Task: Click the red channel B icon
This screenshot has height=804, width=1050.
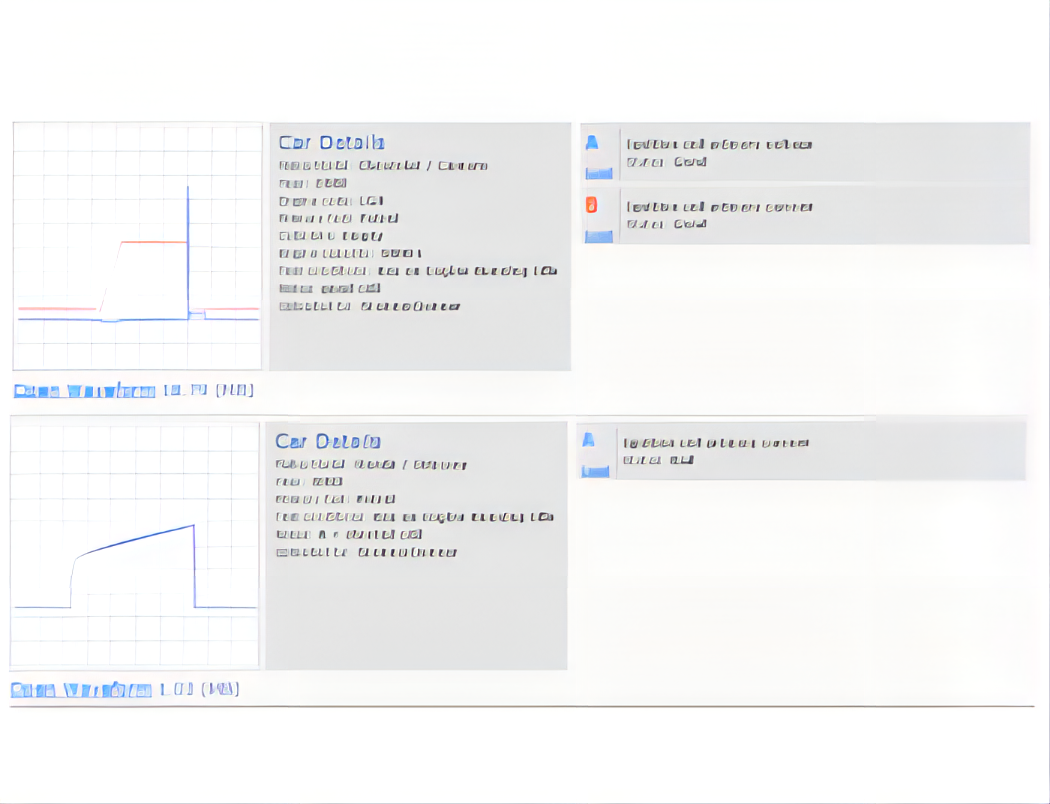Action: coord(591,205)
